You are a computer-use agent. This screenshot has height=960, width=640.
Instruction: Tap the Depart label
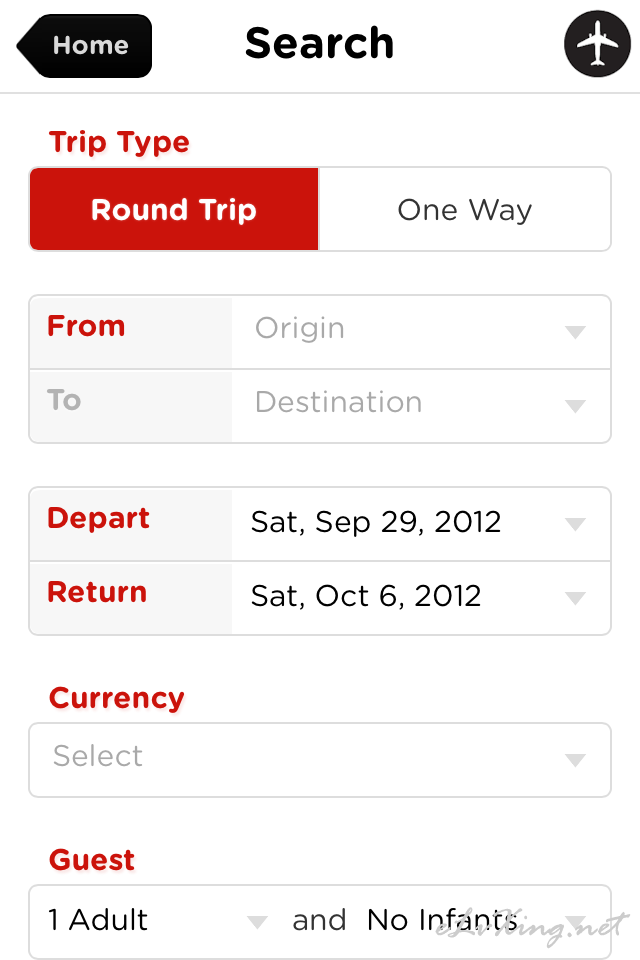click(99, 519)
